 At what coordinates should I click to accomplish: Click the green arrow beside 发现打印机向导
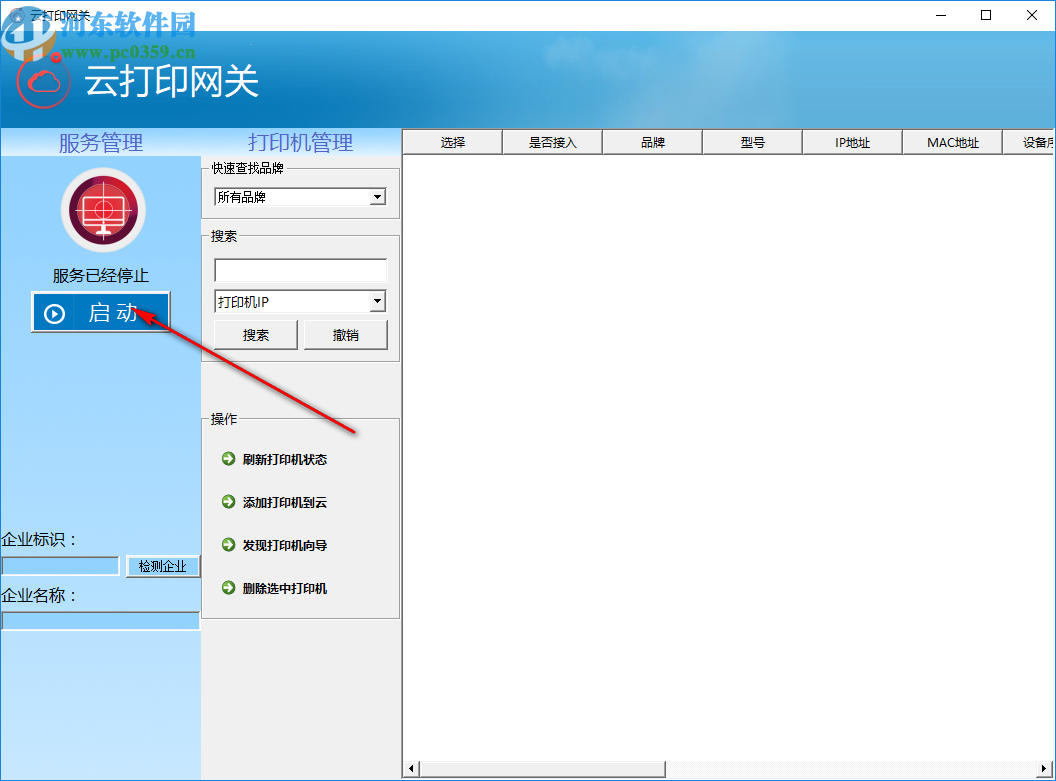coord(227,545)
